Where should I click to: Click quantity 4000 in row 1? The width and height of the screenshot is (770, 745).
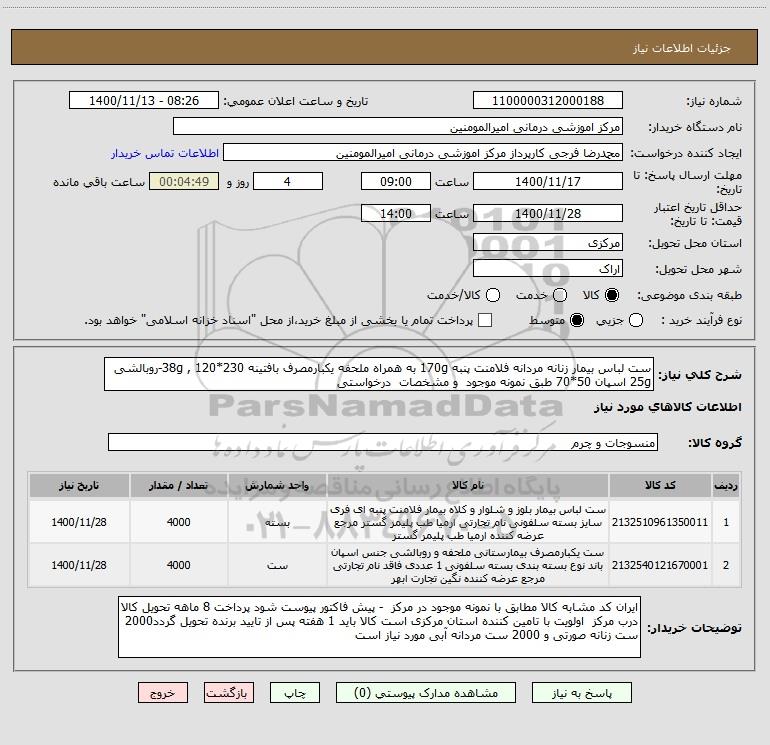pyautogui.click(x=178, y=522)
